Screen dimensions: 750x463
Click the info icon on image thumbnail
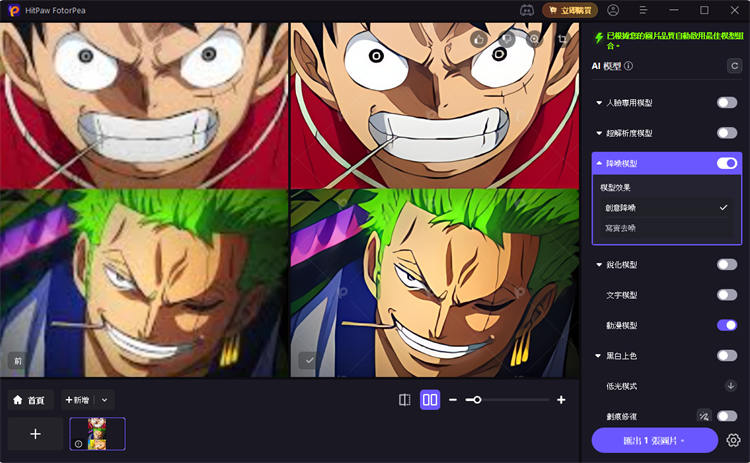tap(78, 444)
